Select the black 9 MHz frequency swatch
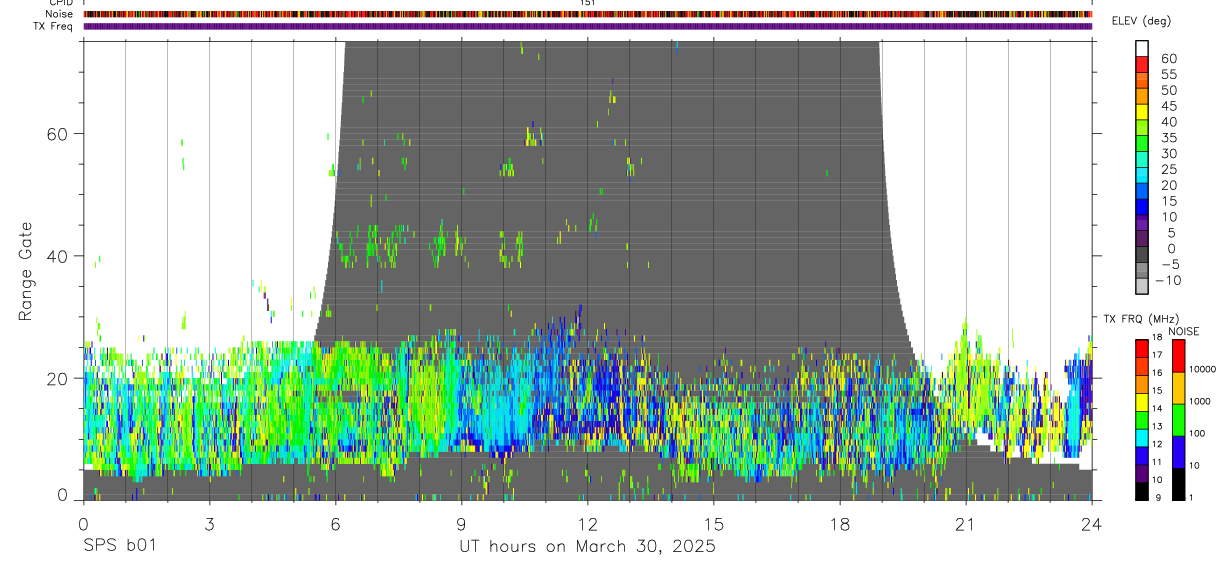The width and height of the screenshot is (1228, 567). [1142, 491]
